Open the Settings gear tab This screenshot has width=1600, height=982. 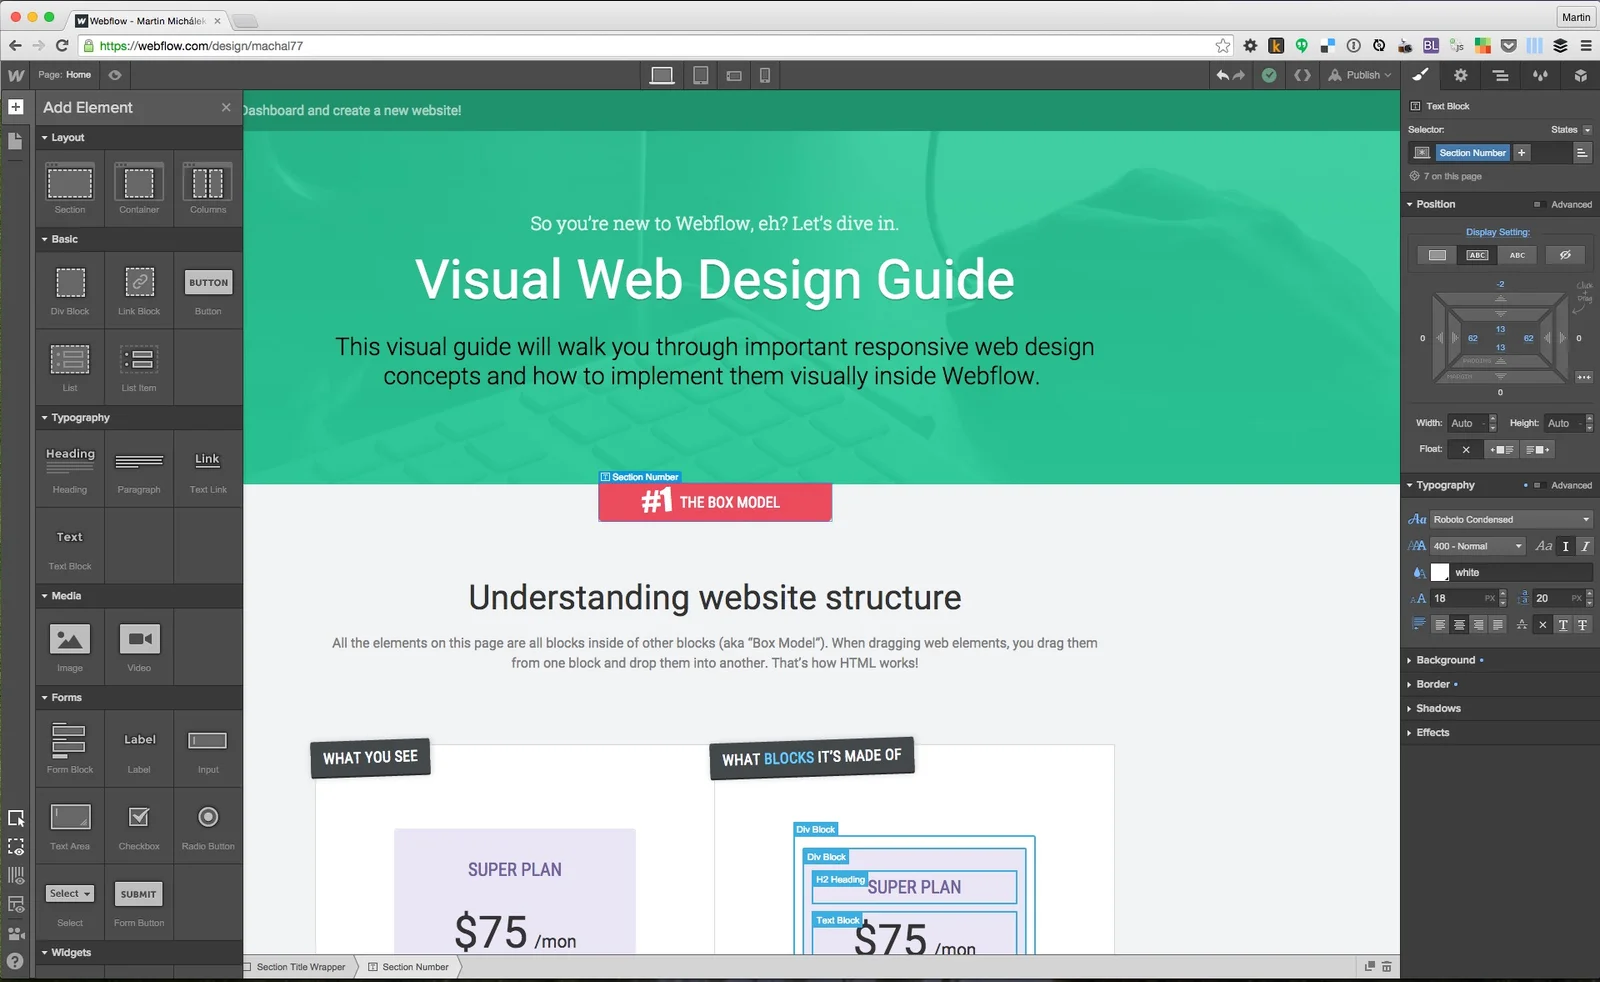pos(1460,75)
